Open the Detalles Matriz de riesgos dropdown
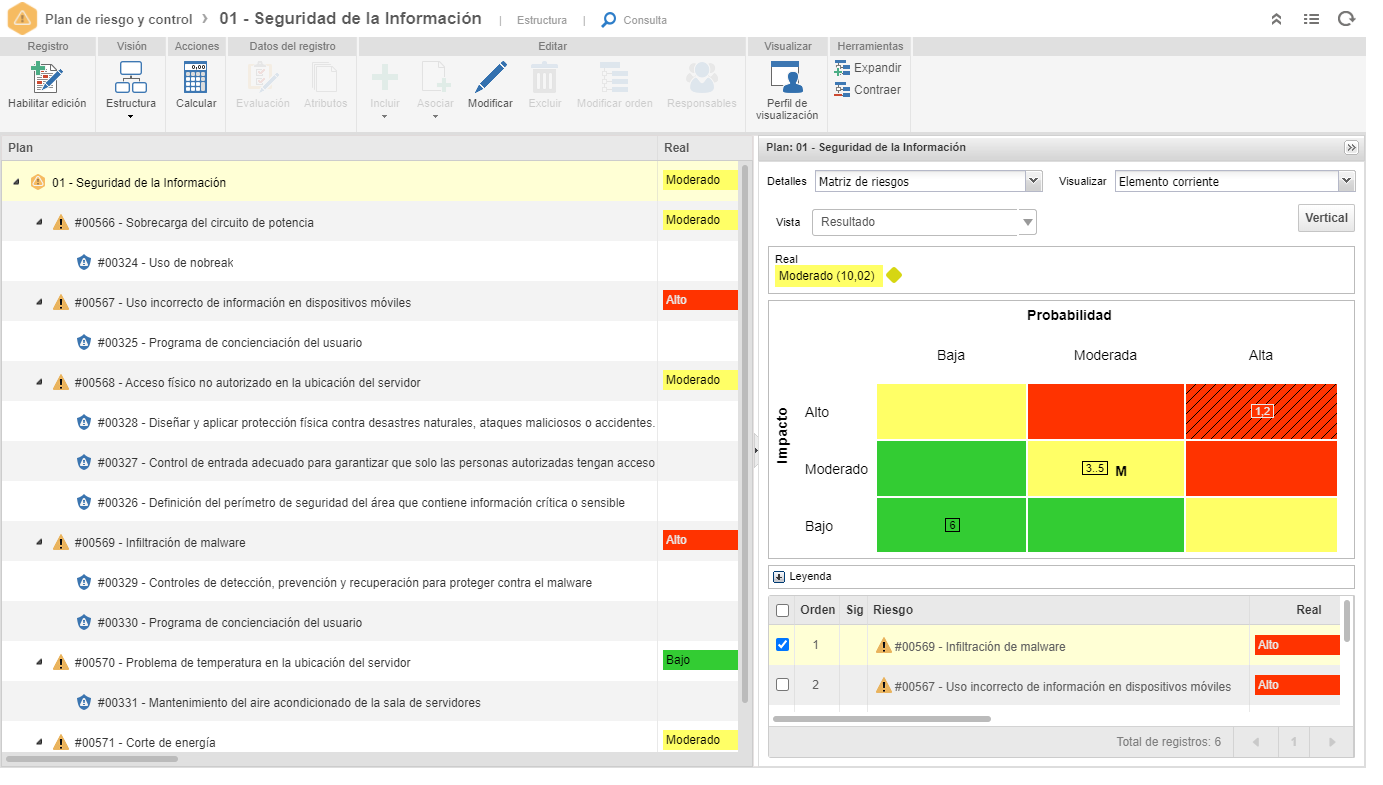 [x=929, y=181]
